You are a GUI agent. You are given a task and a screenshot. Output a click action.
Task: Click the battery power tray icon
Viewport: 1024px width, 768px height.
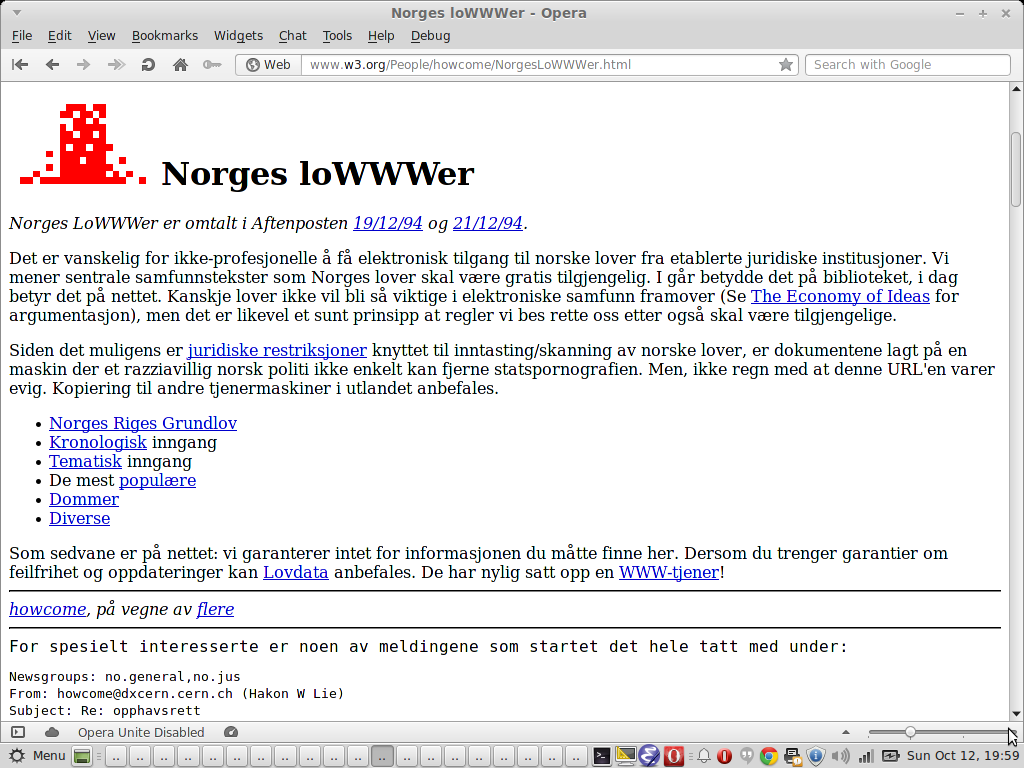click(890, 756)
